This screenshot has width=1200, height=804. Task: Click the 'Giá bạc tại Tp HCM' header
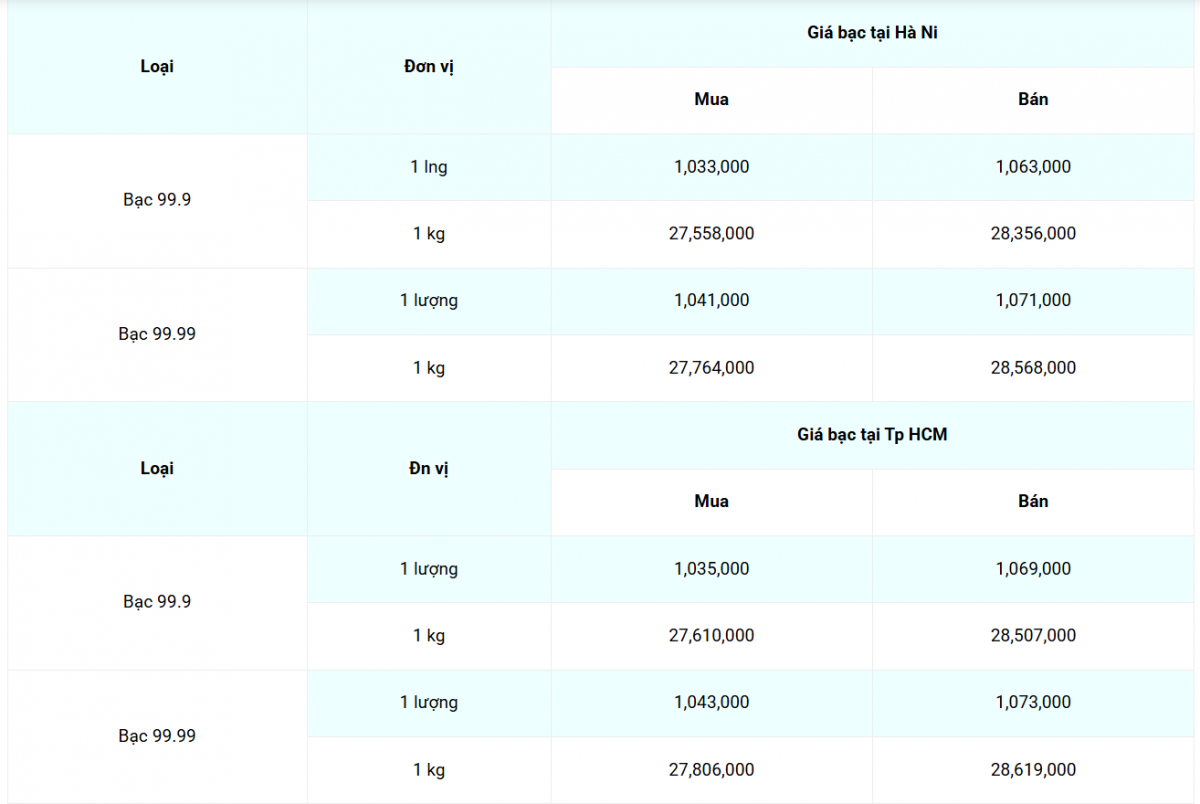coord(872,435)
